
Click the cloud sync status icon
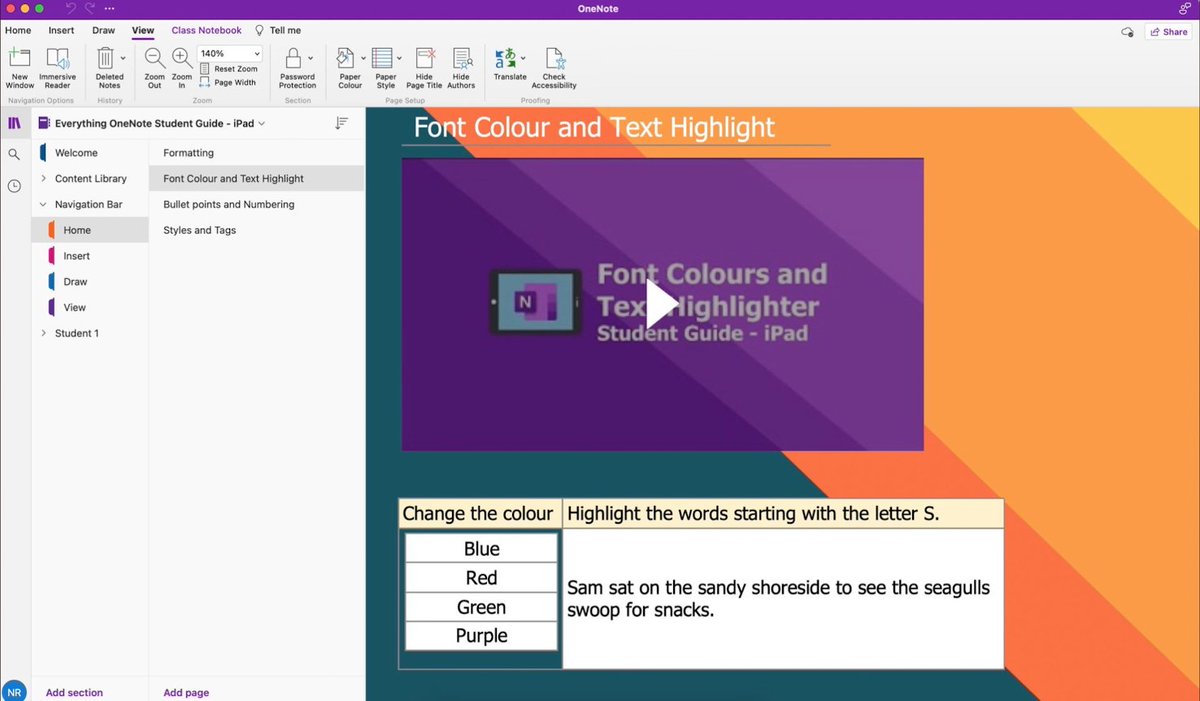click(x=1128, y=32)
